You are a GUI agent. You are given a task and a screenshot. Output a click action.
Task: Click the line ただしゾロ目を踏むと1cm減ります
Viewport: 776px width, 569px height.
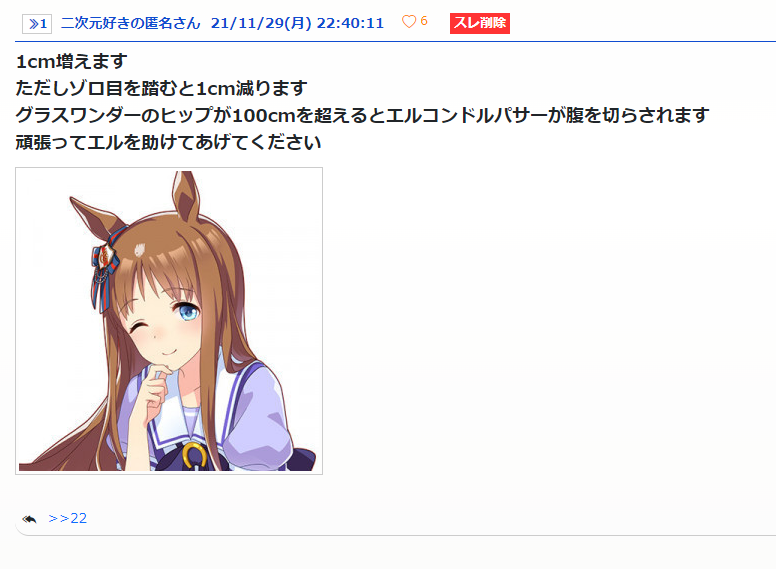coord(161,89)
